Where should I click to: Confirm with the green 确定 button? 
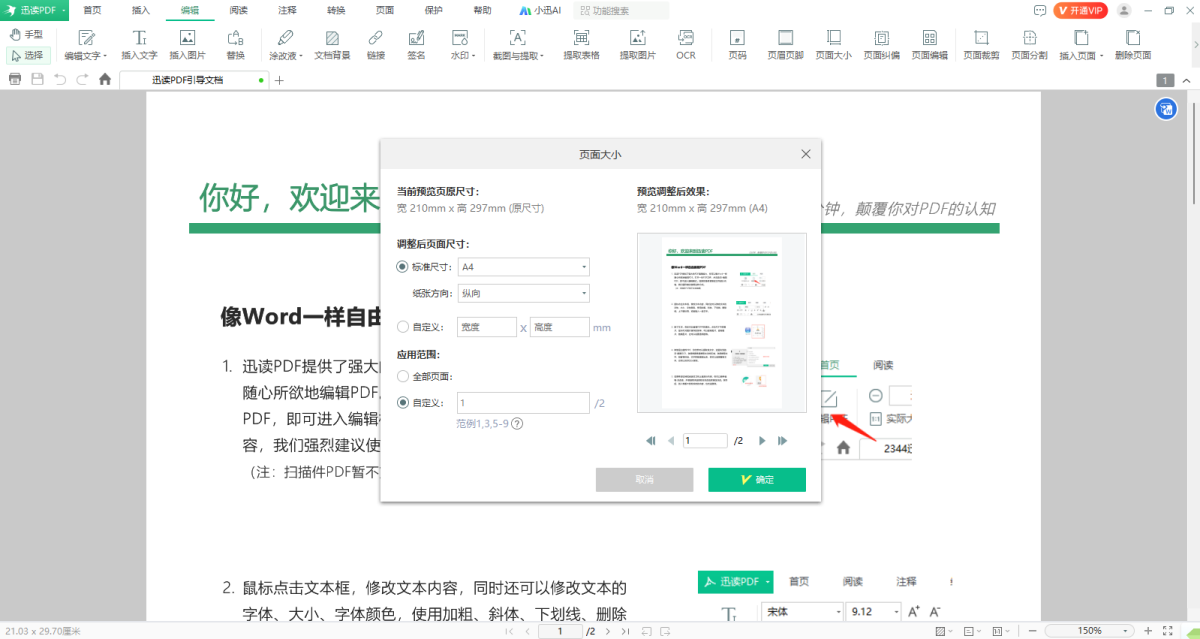coord(757,480)
